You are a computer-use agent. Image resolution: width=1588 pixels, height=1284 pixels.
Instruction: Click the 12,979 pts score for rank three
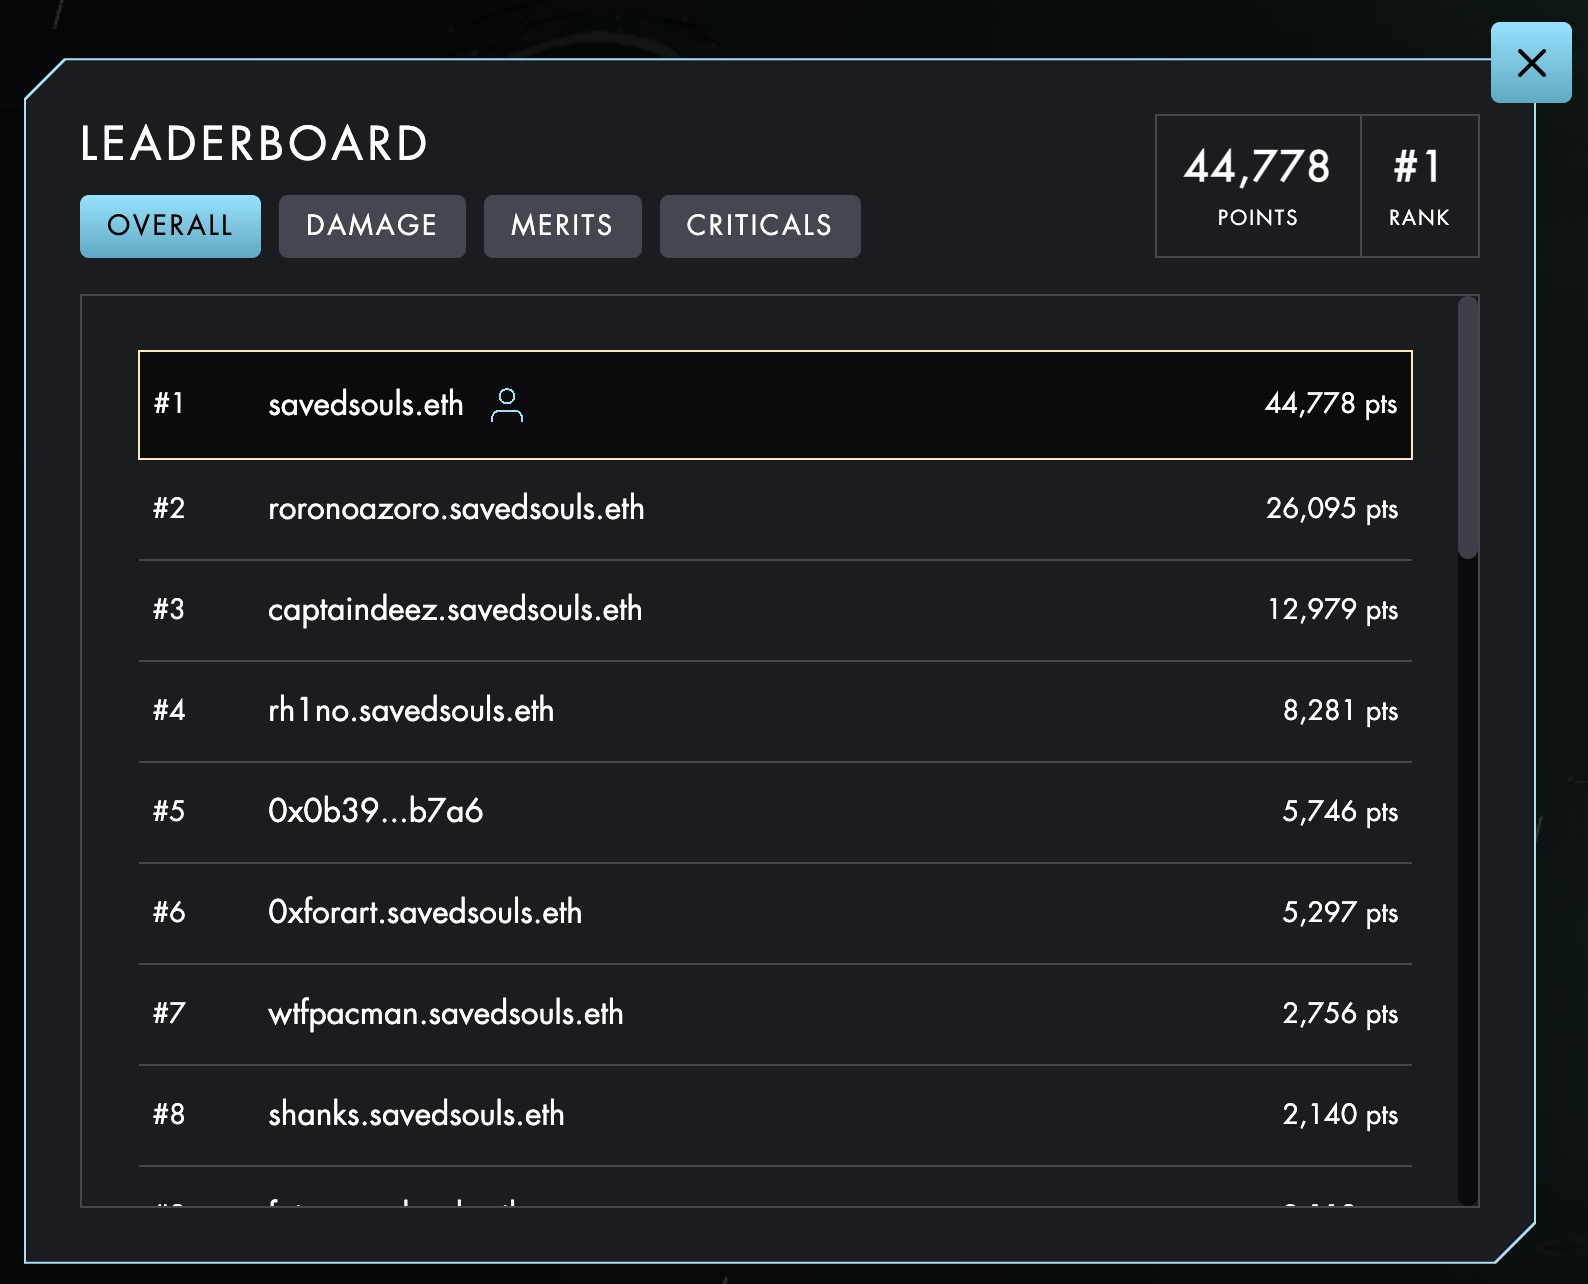(x=1332, y=610)
